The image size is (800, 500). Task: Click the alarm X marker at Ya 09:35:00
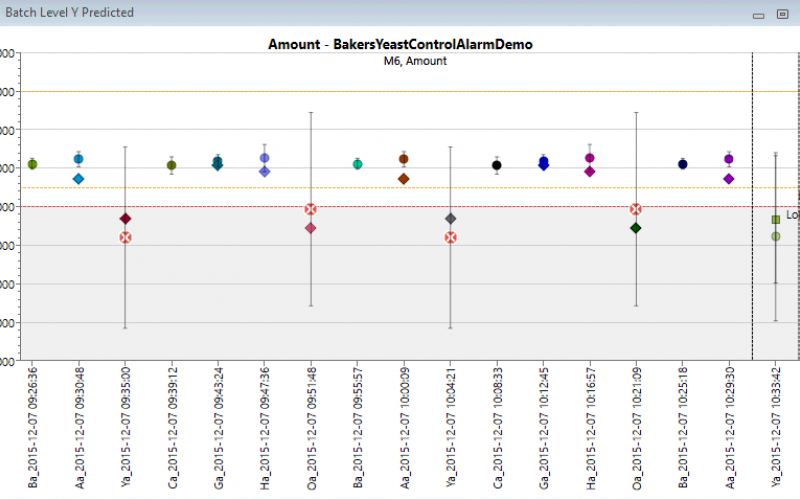pyautogui.click(x=126, y=238)
